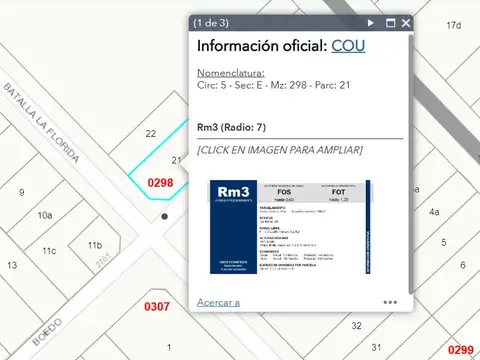Screen dimensions: 480x360
Task: Click block number 0299 label
Action: pyautogui.click(x=461, y=350)
